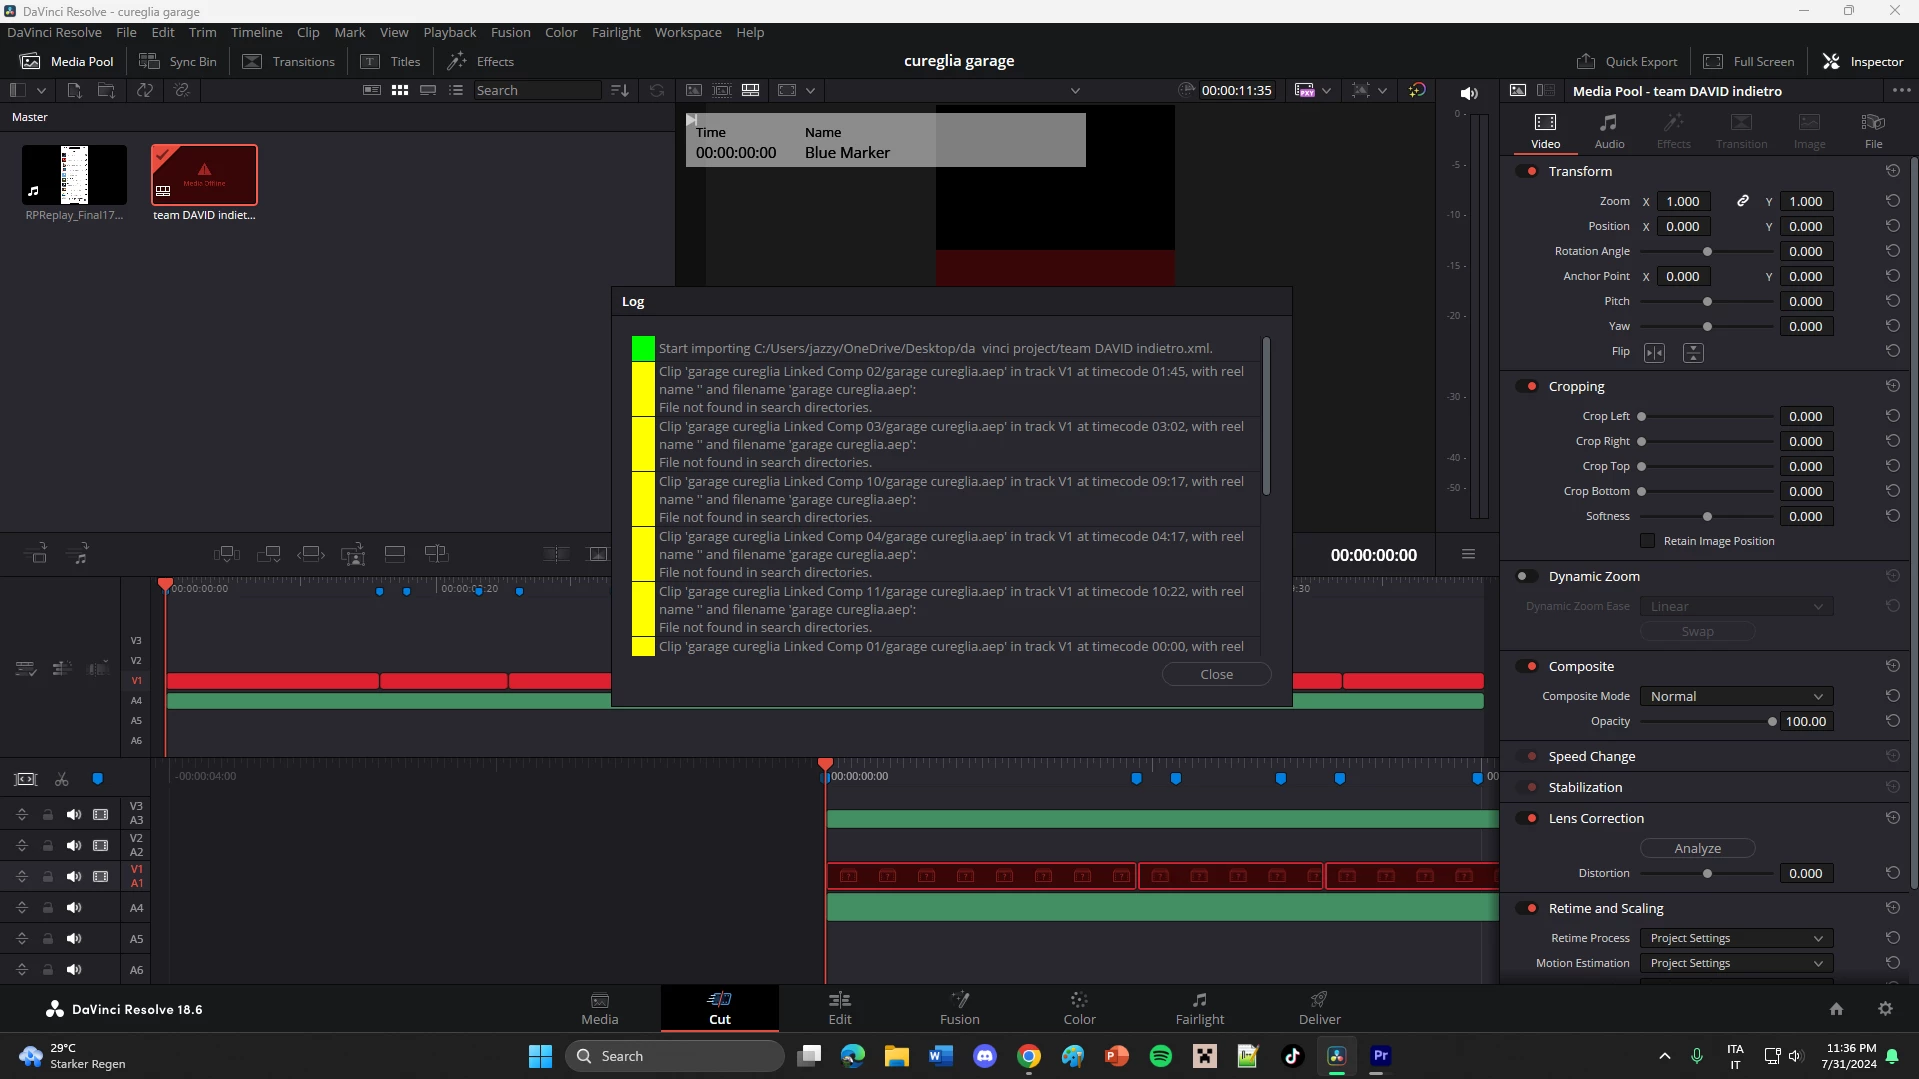This screenshot has height=1079, width=1919.
Task: Switch to the Fusion page
Action: tap(959, 1008)
